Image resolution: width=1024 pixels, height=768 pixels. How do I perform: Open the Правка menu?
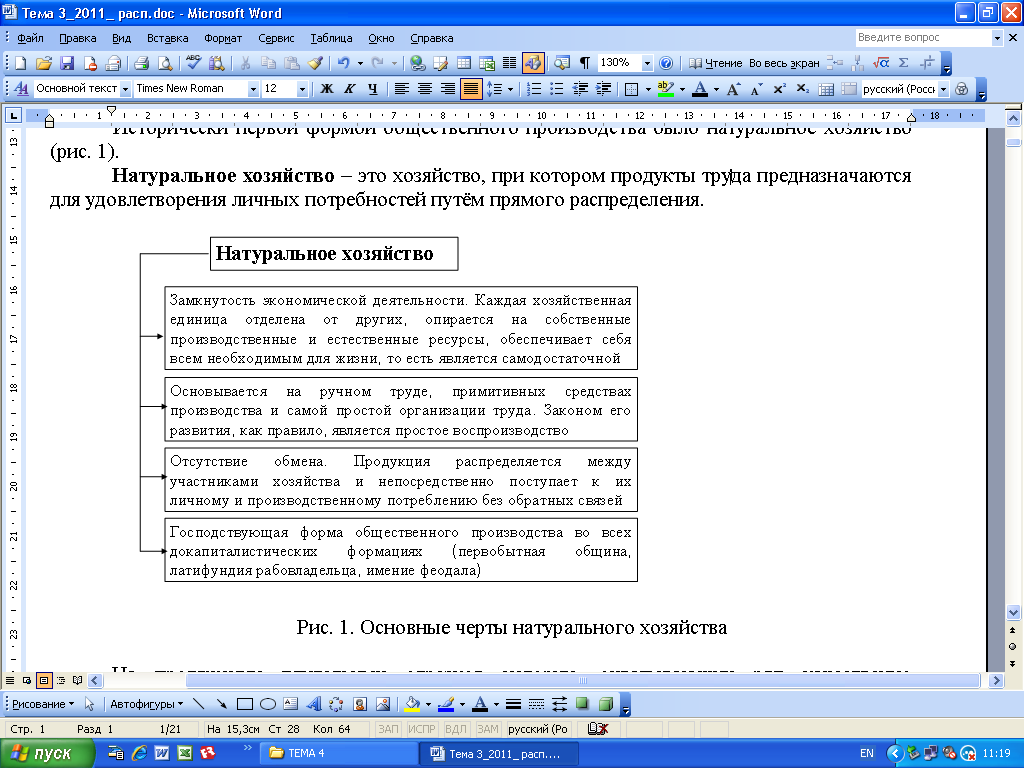point(78,39)
